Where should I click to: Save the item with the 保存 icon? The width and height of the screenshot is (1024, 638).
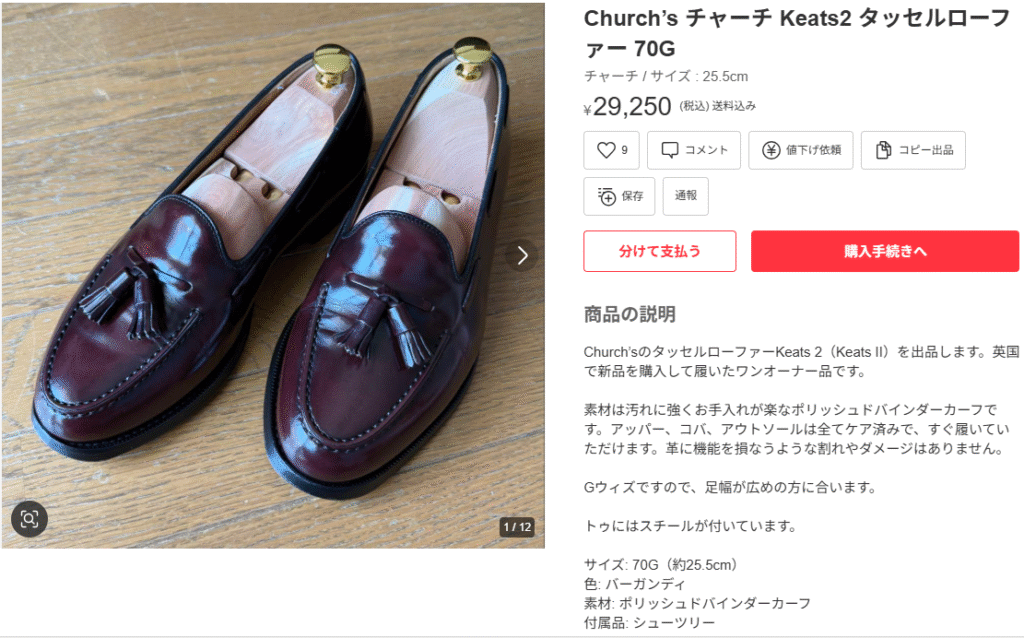click(607, 196)
